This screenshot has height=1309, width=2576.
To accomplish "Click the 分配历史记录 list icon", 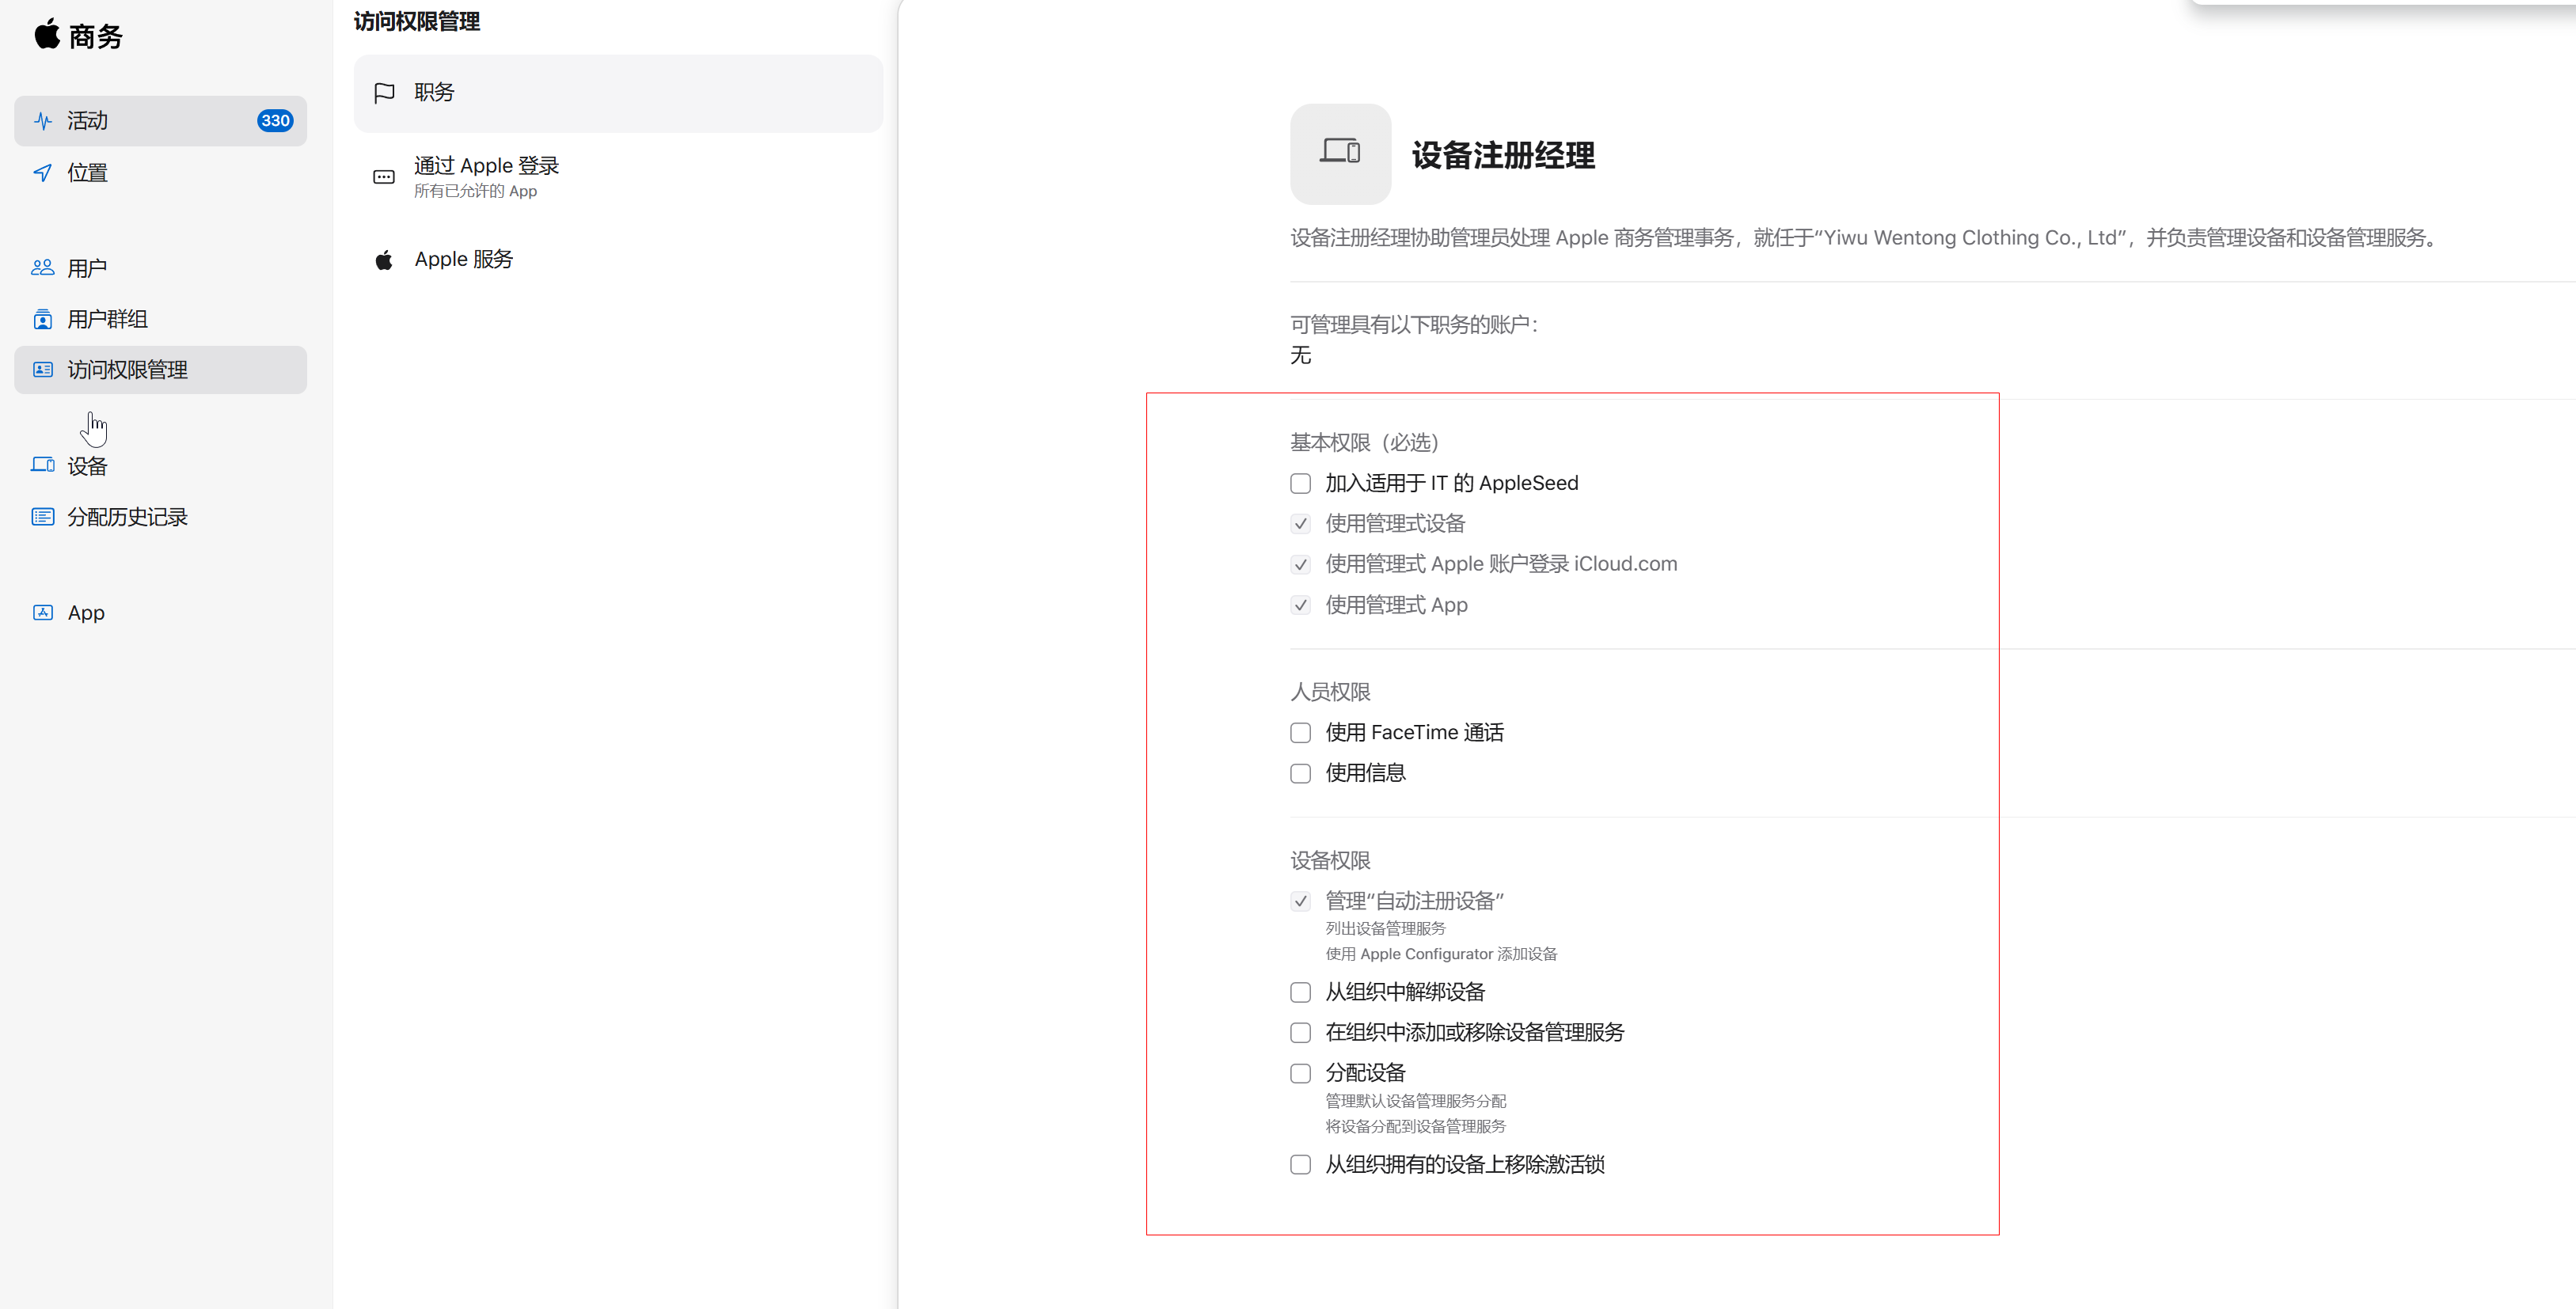I will 43,517.
